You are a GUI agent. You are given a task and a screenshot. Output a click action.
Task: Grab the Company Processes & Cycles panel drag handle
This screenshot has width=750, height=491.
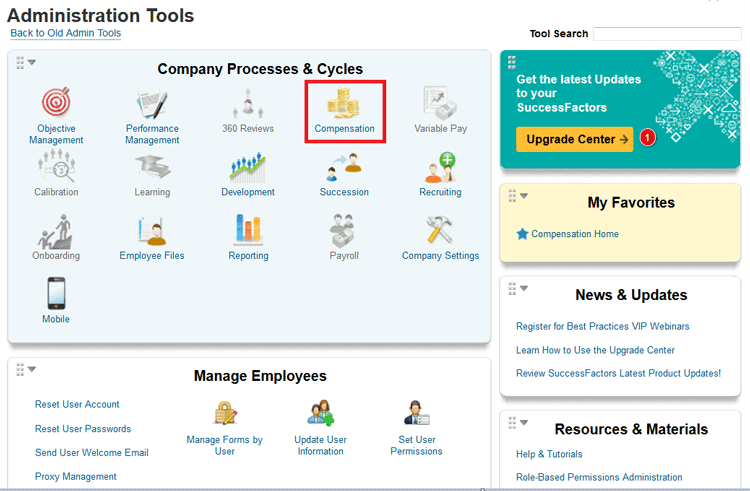[x=20, y=62]
